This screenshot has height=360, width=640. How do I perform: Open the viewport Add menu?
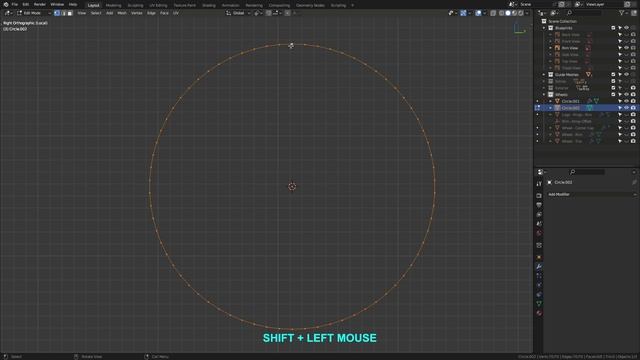click(x=109, y=13)
